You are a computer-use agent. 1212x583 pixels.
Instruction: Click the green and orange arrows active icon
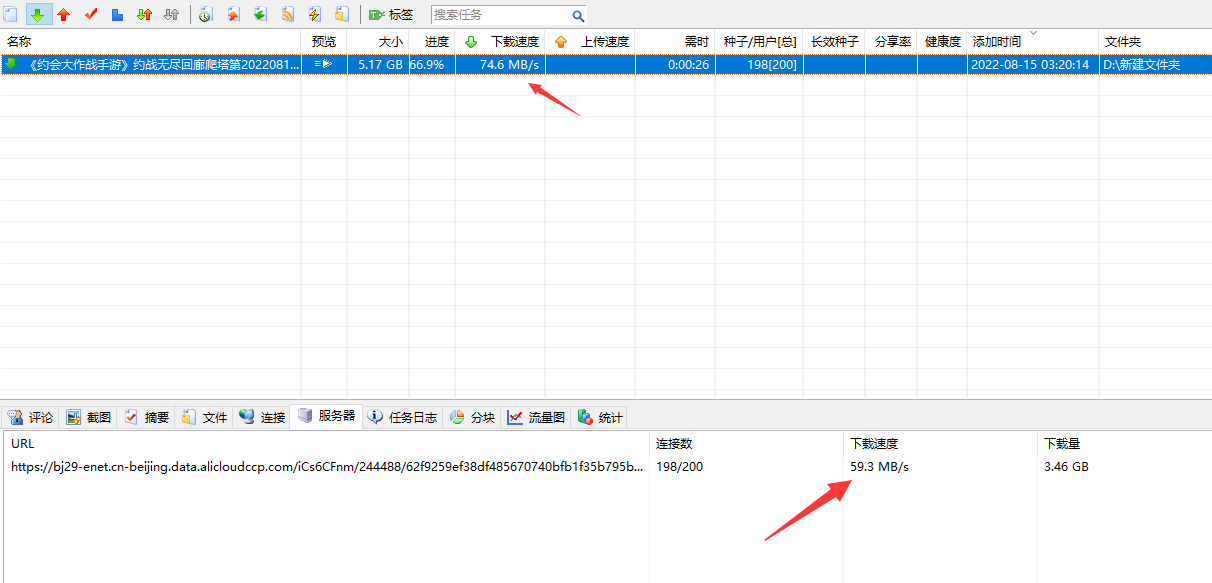[144, 15]
